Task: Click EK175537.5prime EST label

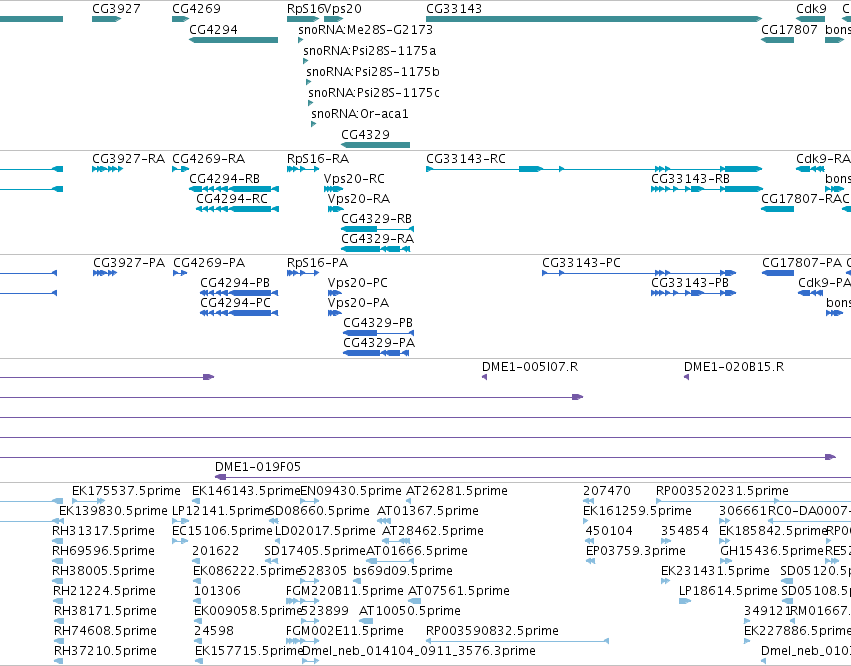Action: click(x=126, y=491)
